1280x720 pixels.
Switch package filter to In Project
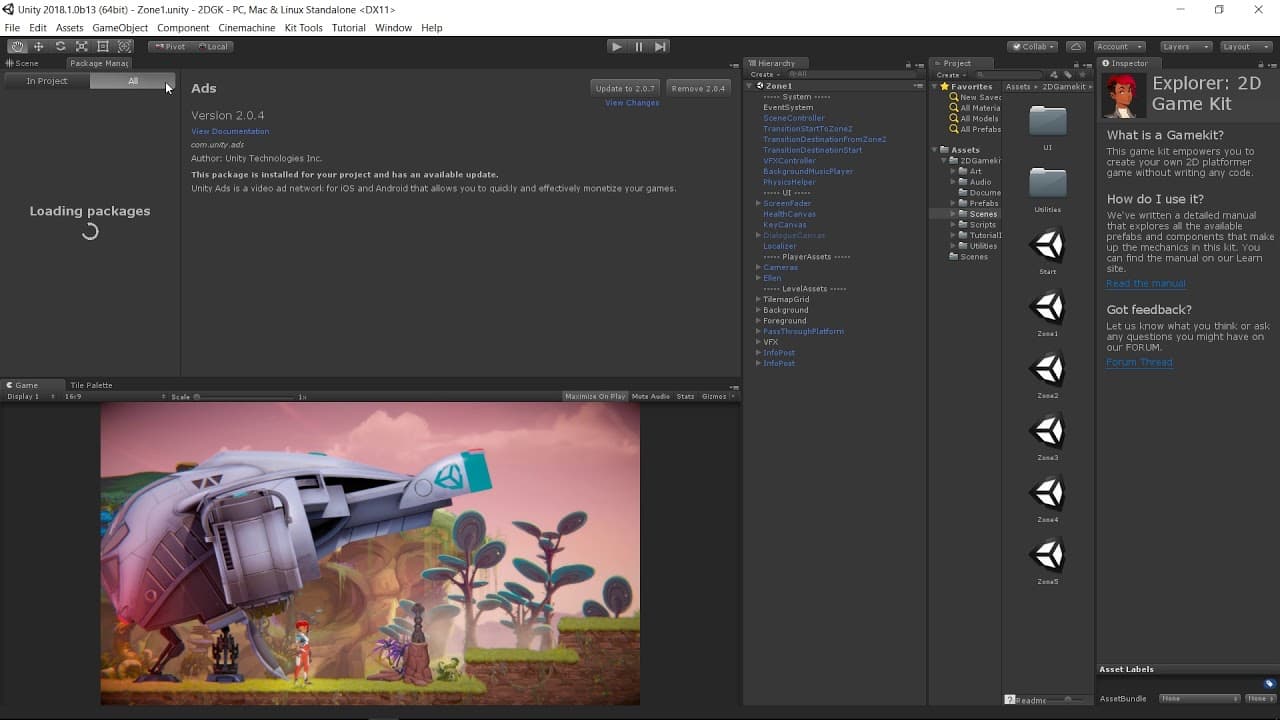47,81
